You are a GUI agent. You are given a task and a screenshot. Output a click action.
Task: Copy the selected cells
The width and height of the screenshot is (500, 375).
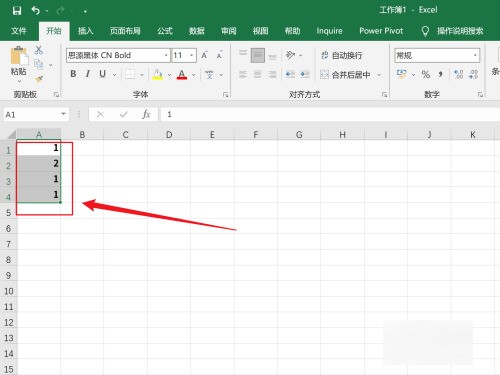pyautogui.click(x=39, y=64)
